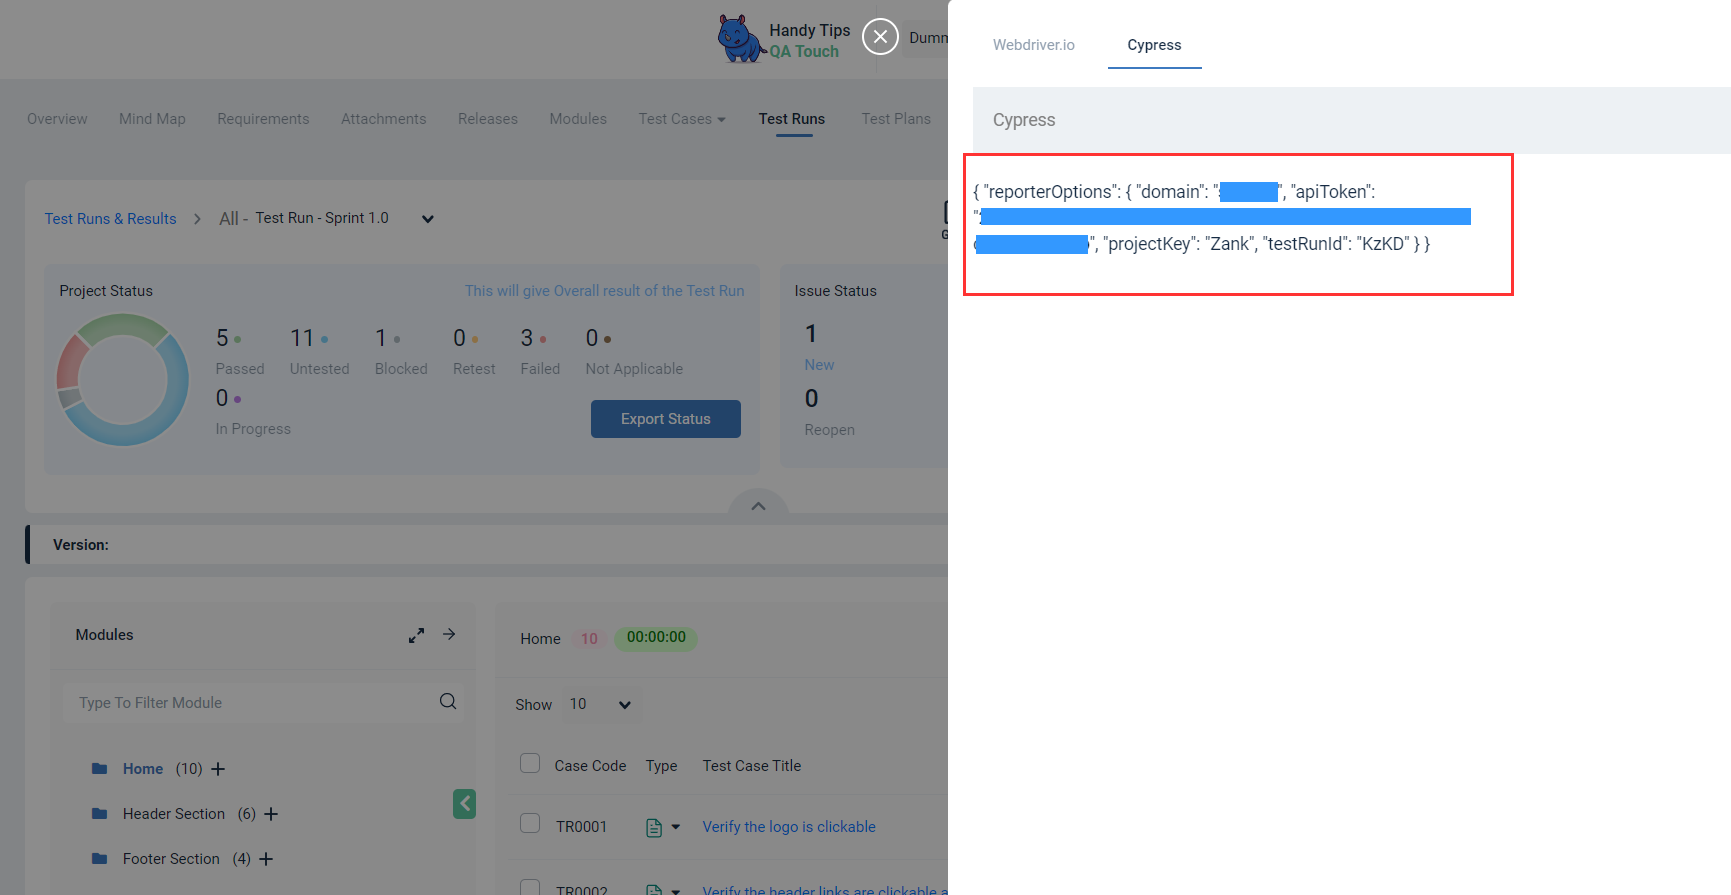Add a submodule under Footer Section

click(x=266, y=859)
